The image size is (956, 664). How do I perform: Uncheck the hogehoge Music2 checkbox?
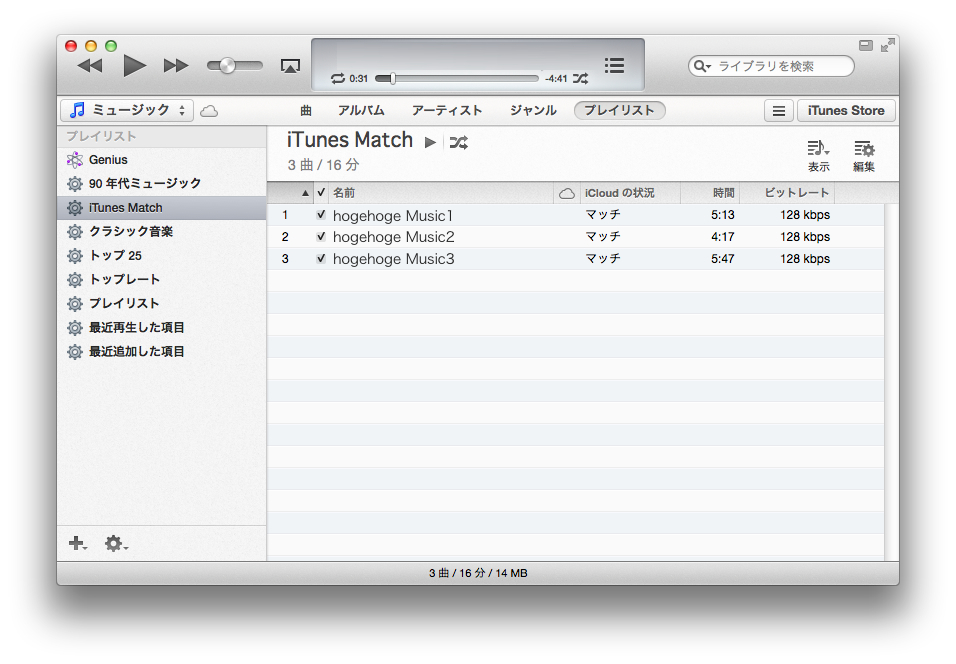tap(321, 237)
